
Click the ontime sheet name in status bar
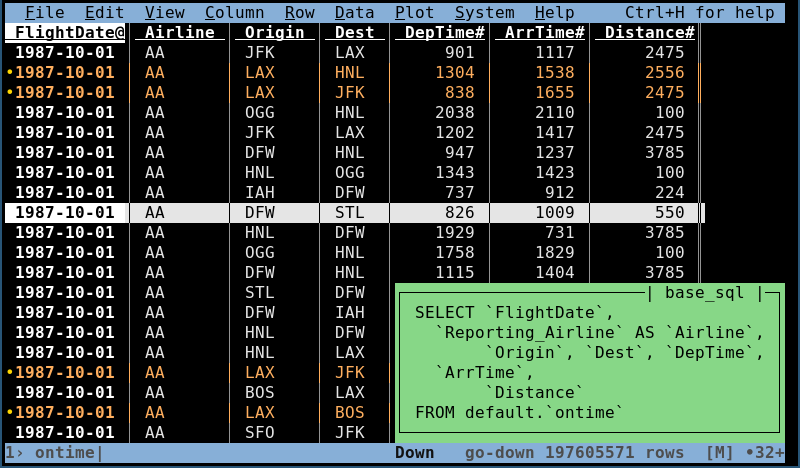click(x=65, y=452)
